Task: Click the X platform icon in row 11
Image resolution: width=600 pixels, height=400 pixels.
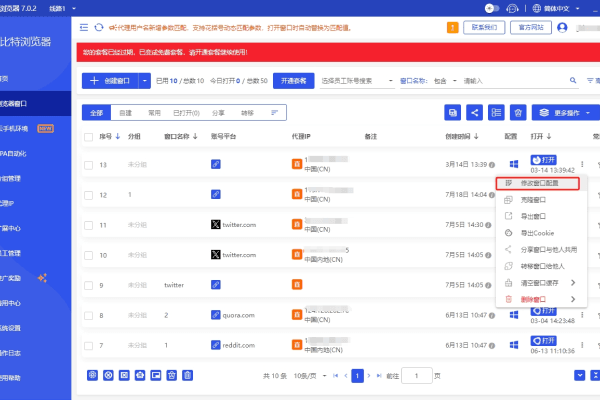Action: [215, 225]
